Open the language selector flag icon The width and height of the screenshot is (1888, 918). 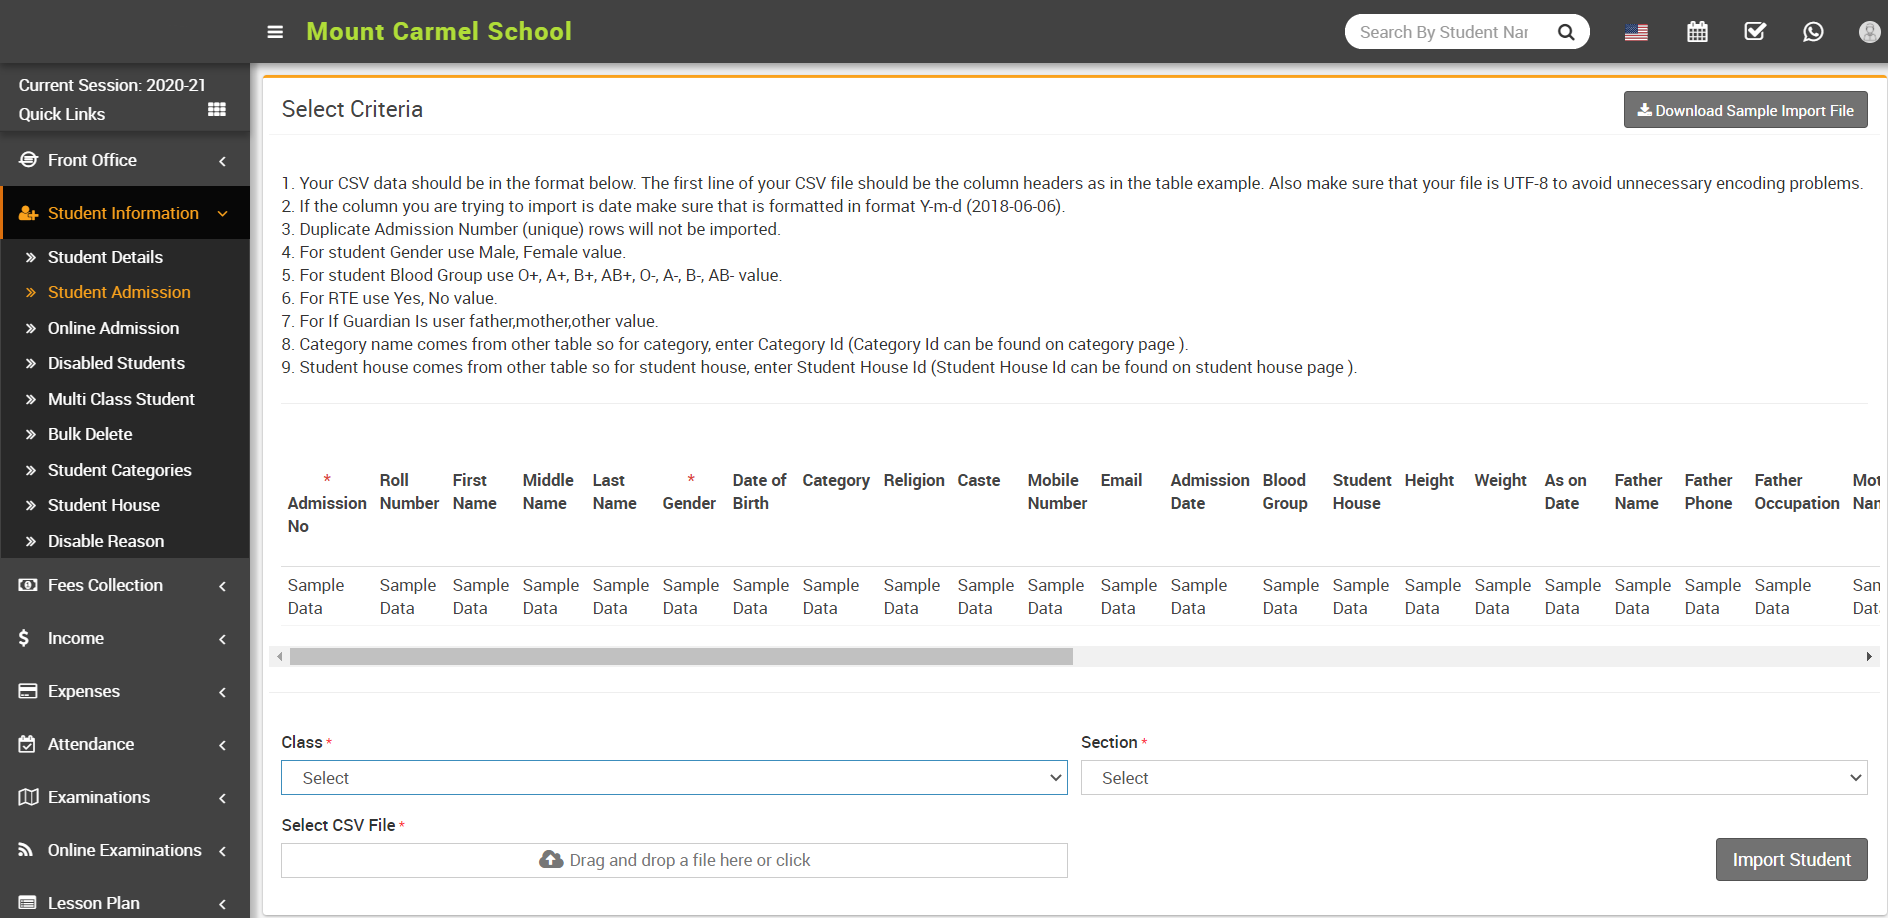click(x=1637, y=31)
